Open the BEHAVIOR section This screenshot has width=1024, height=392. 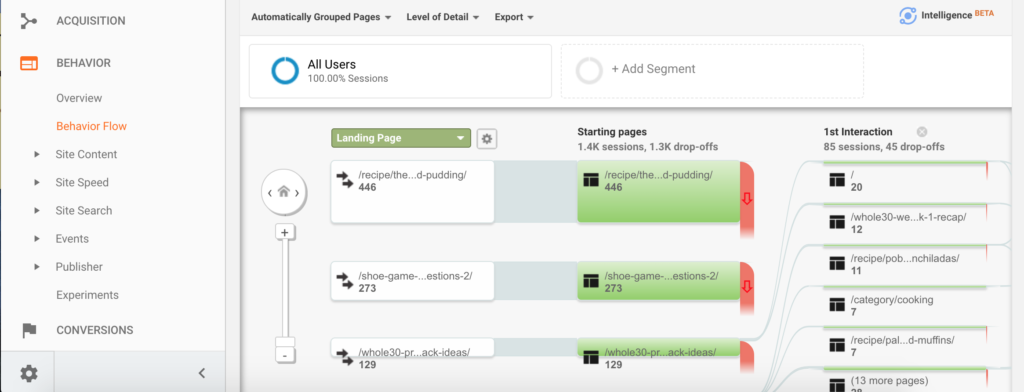(84, 63)
